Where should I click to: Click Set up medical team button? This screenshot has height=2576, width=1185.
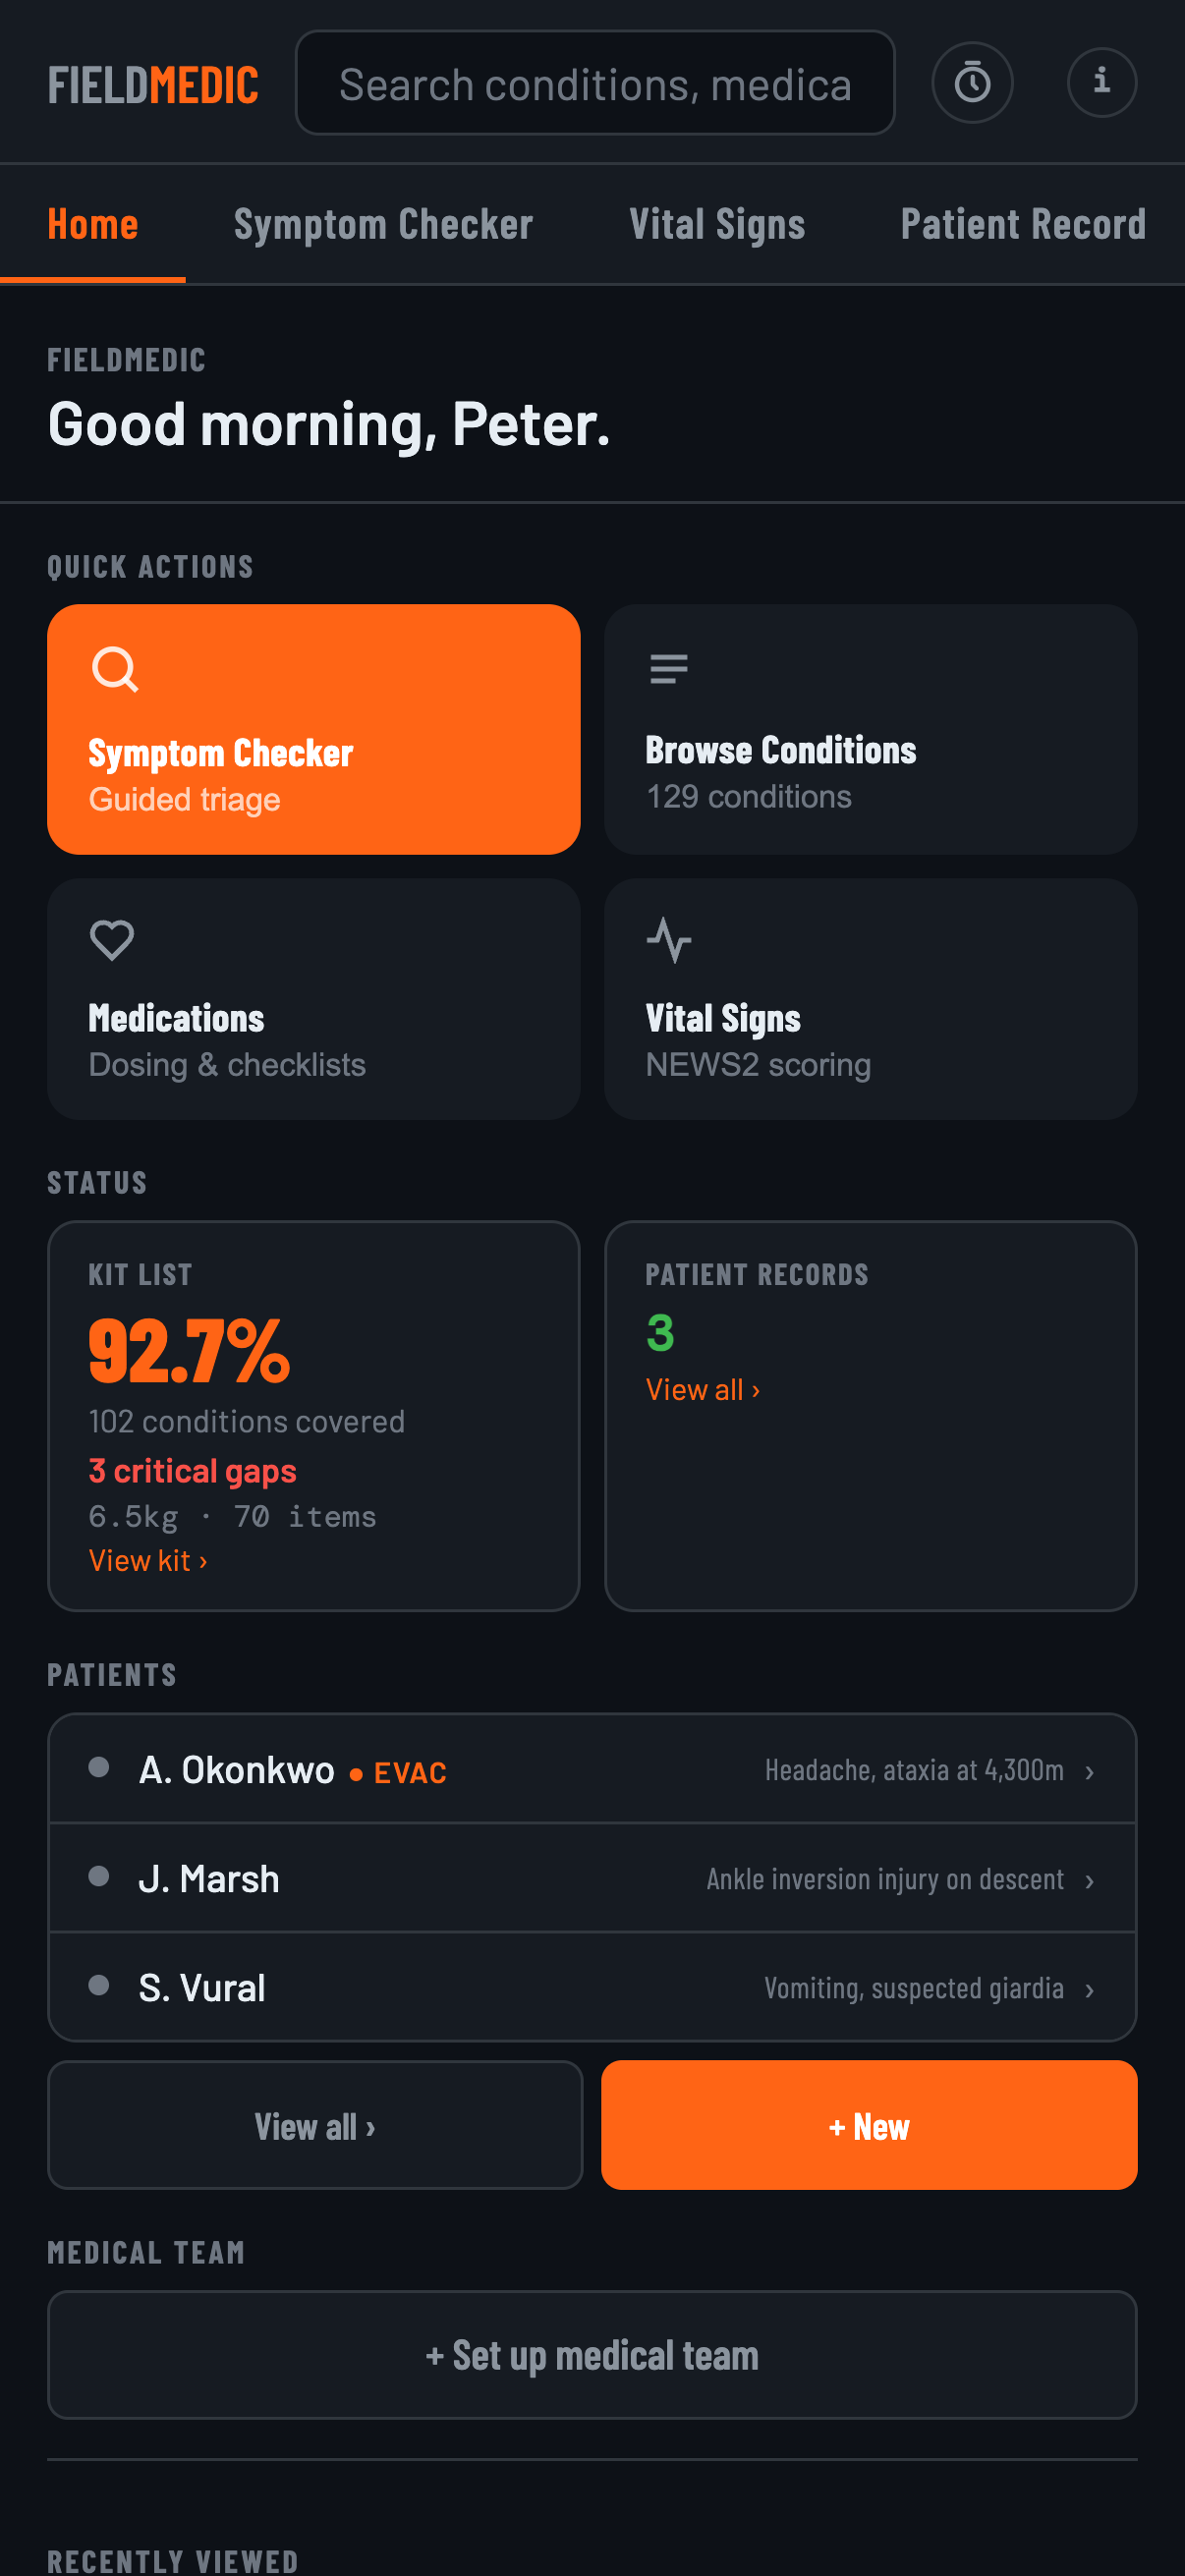592,2355
